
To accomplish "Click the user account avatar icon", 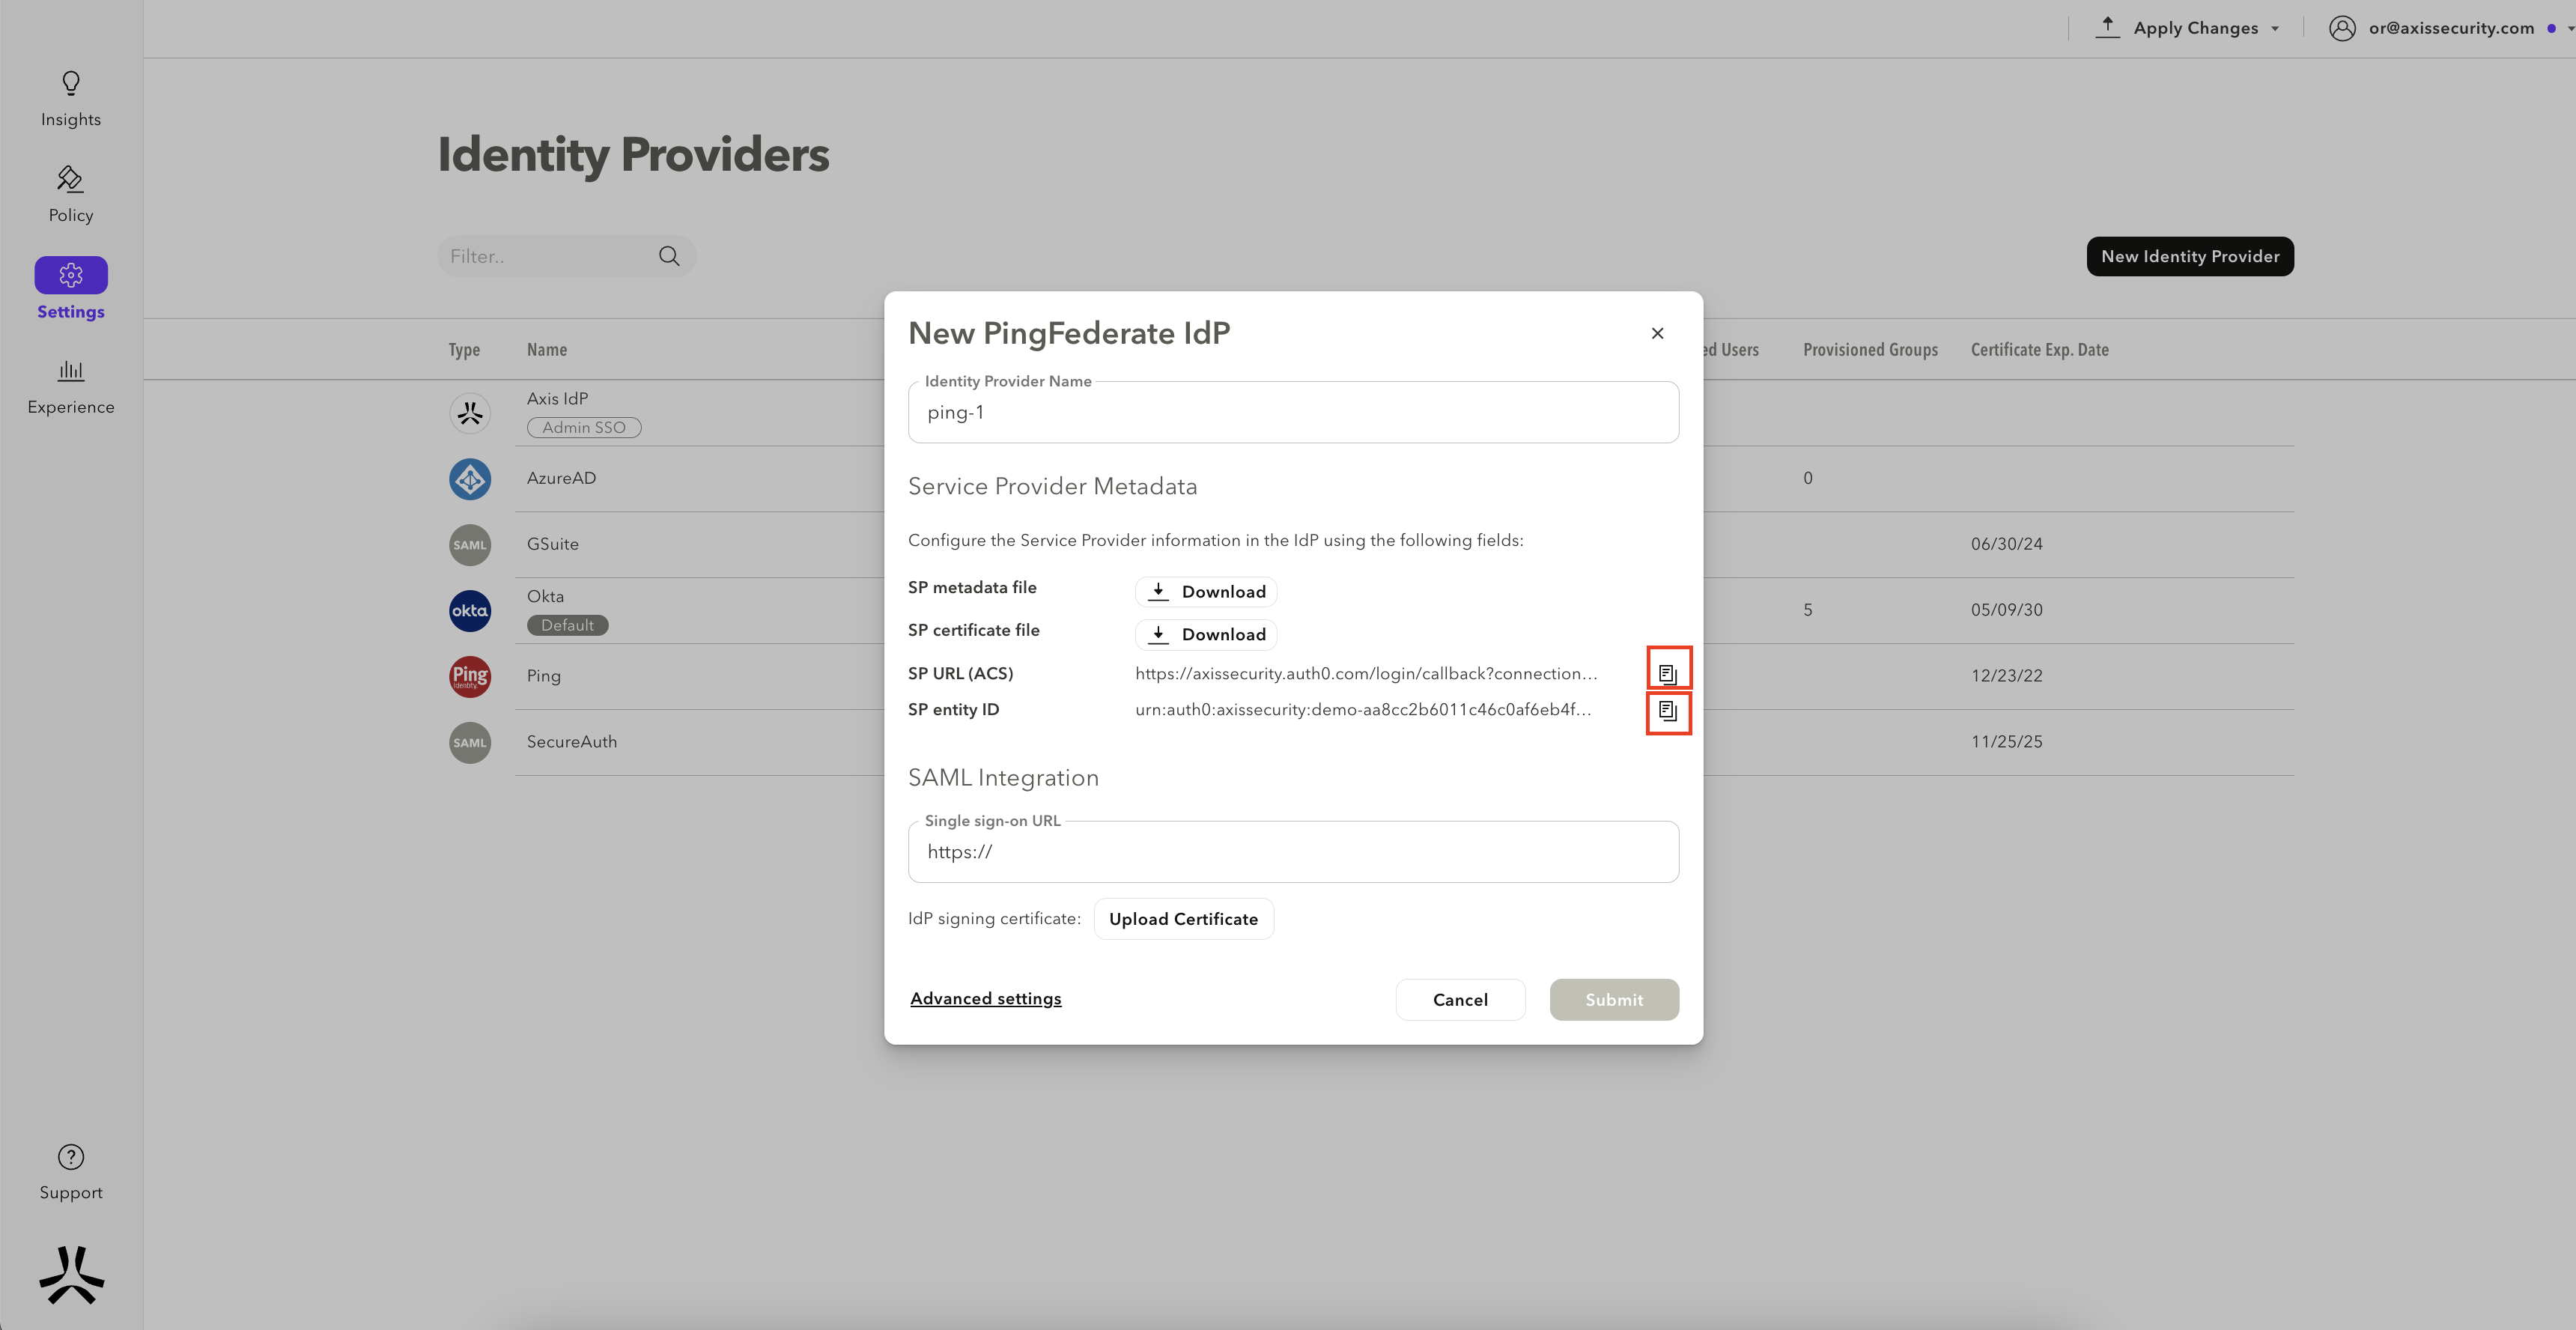I will [x=2342, y=28].
